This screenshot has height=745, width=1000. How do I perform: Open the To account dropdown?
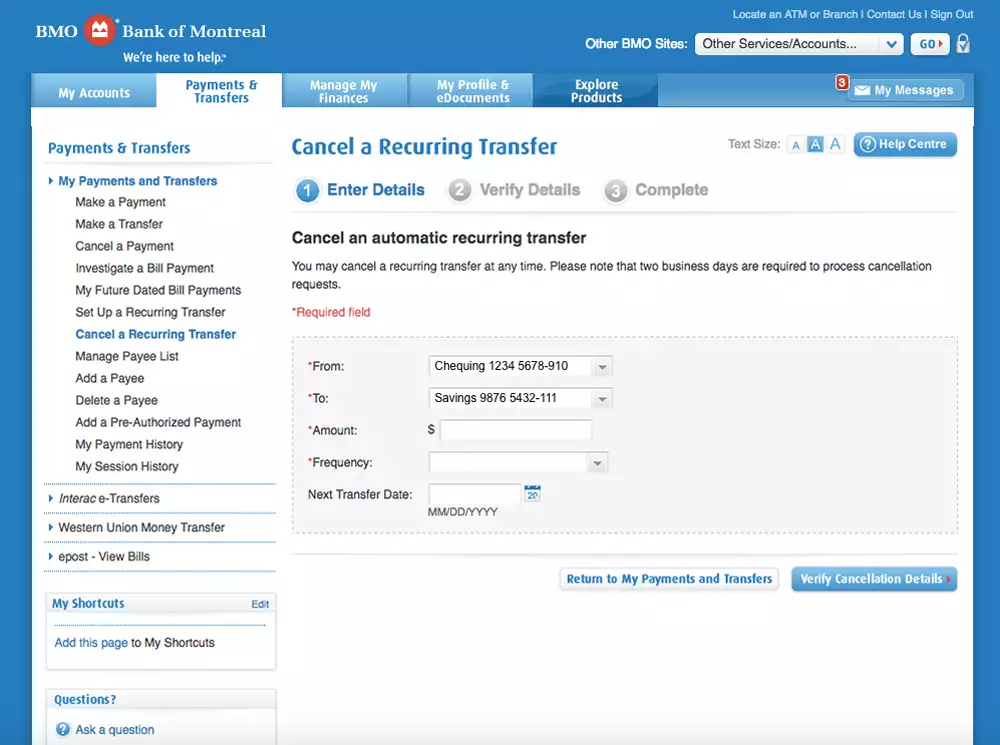tap(520, 399)
